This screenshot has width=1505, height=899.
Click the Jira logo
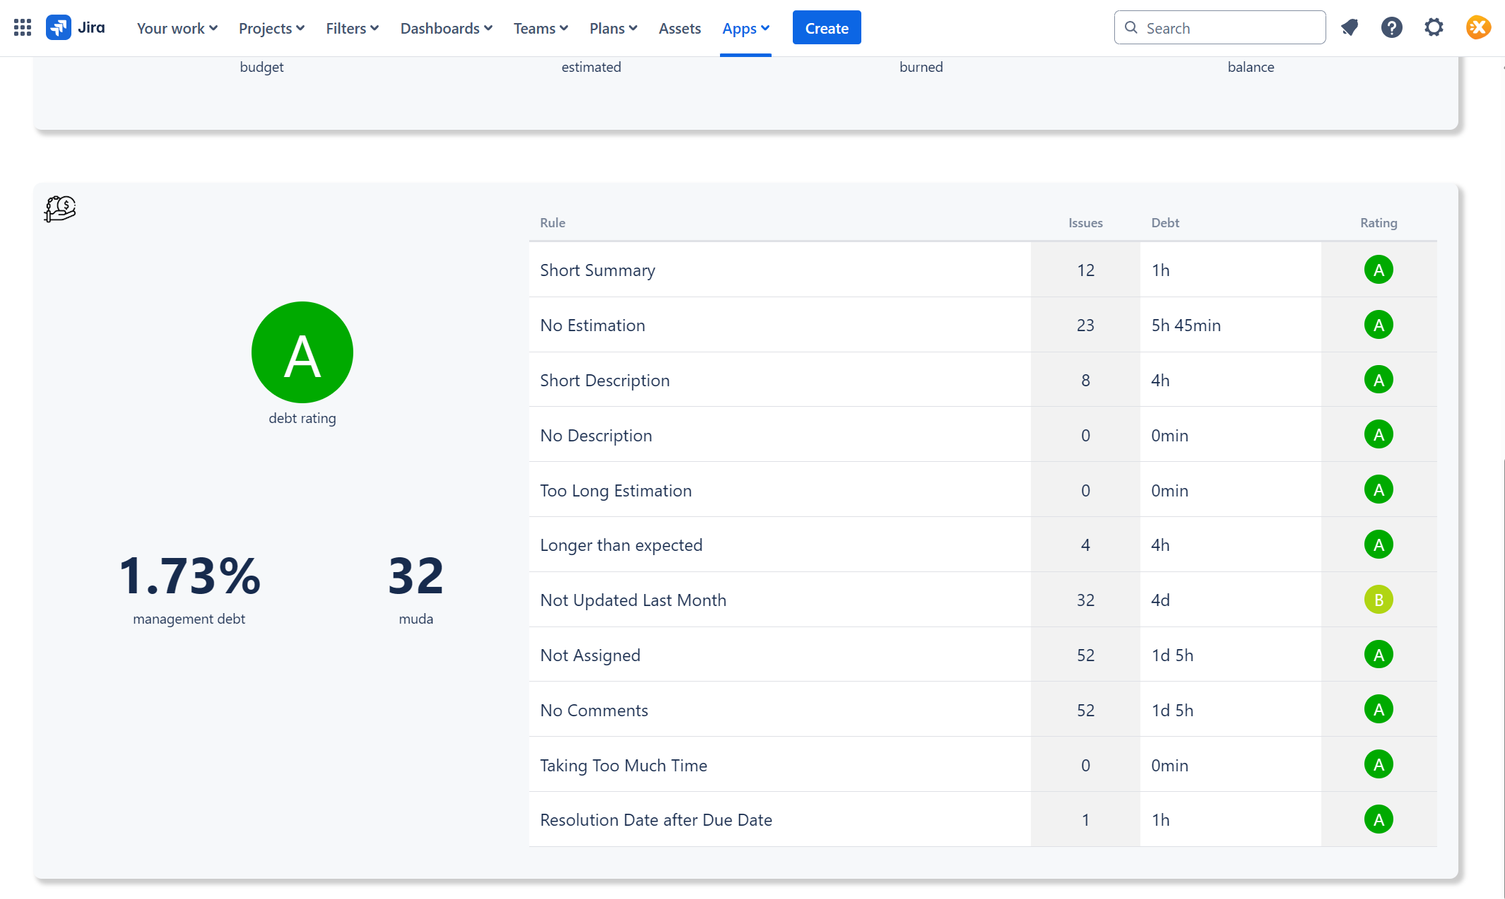(76, 28)
